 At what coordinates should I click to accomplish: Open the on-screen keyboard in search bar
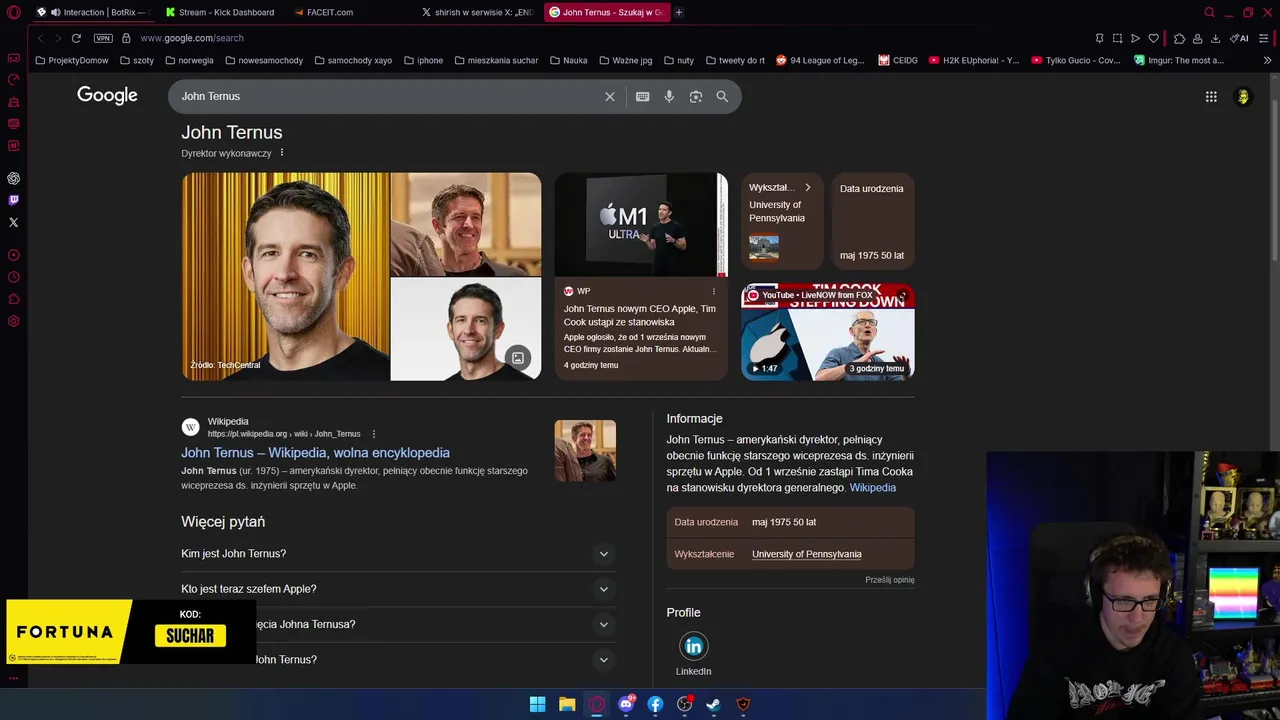[x=642, y=96]
